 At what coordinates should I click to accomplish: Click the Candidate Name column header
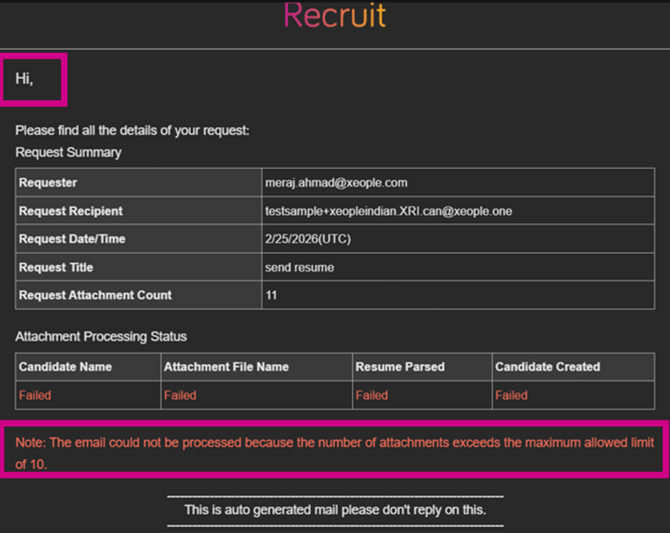point(65,367)
